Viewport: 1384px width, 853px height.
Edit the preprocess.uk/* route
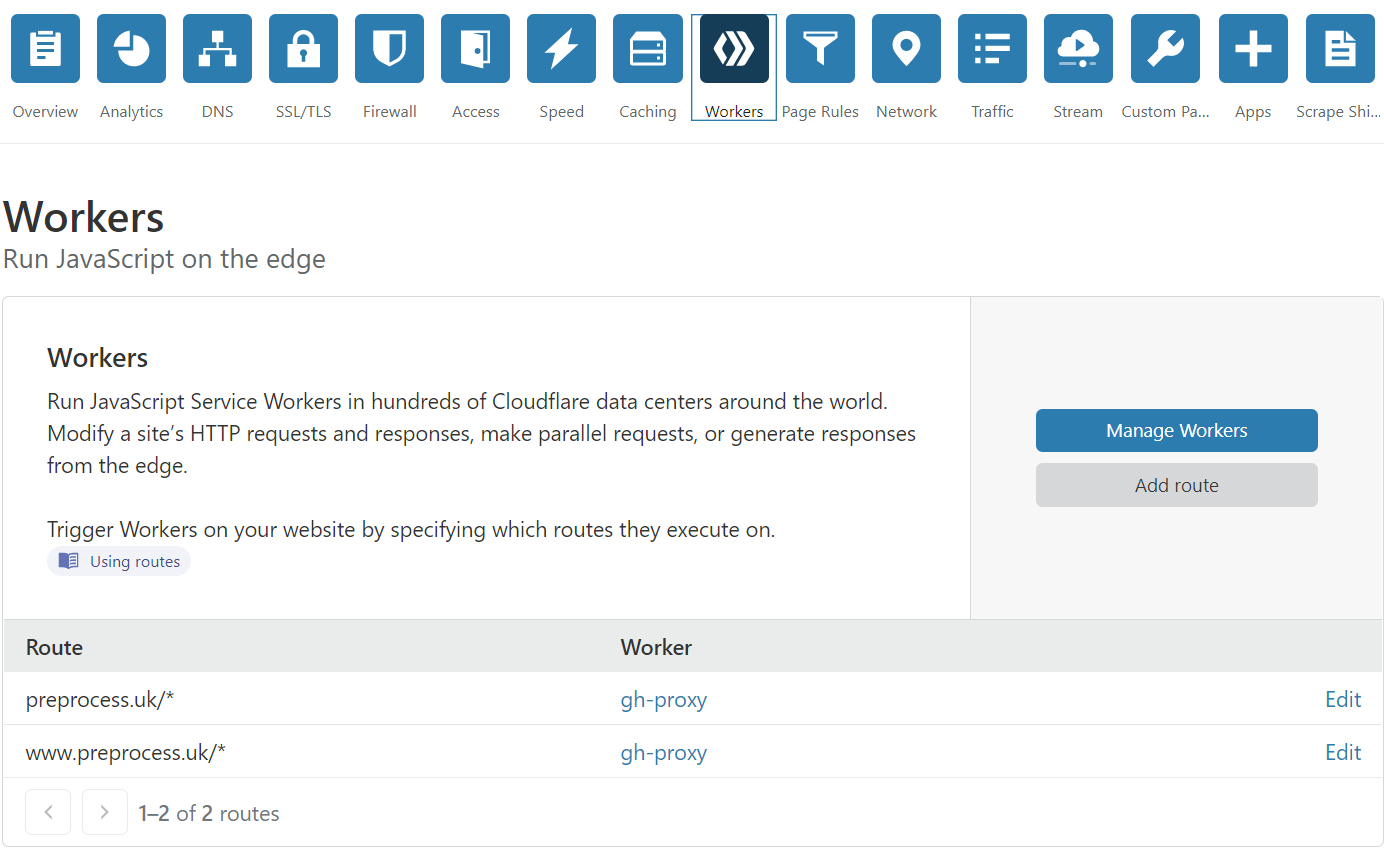[x=1343, y=699]
